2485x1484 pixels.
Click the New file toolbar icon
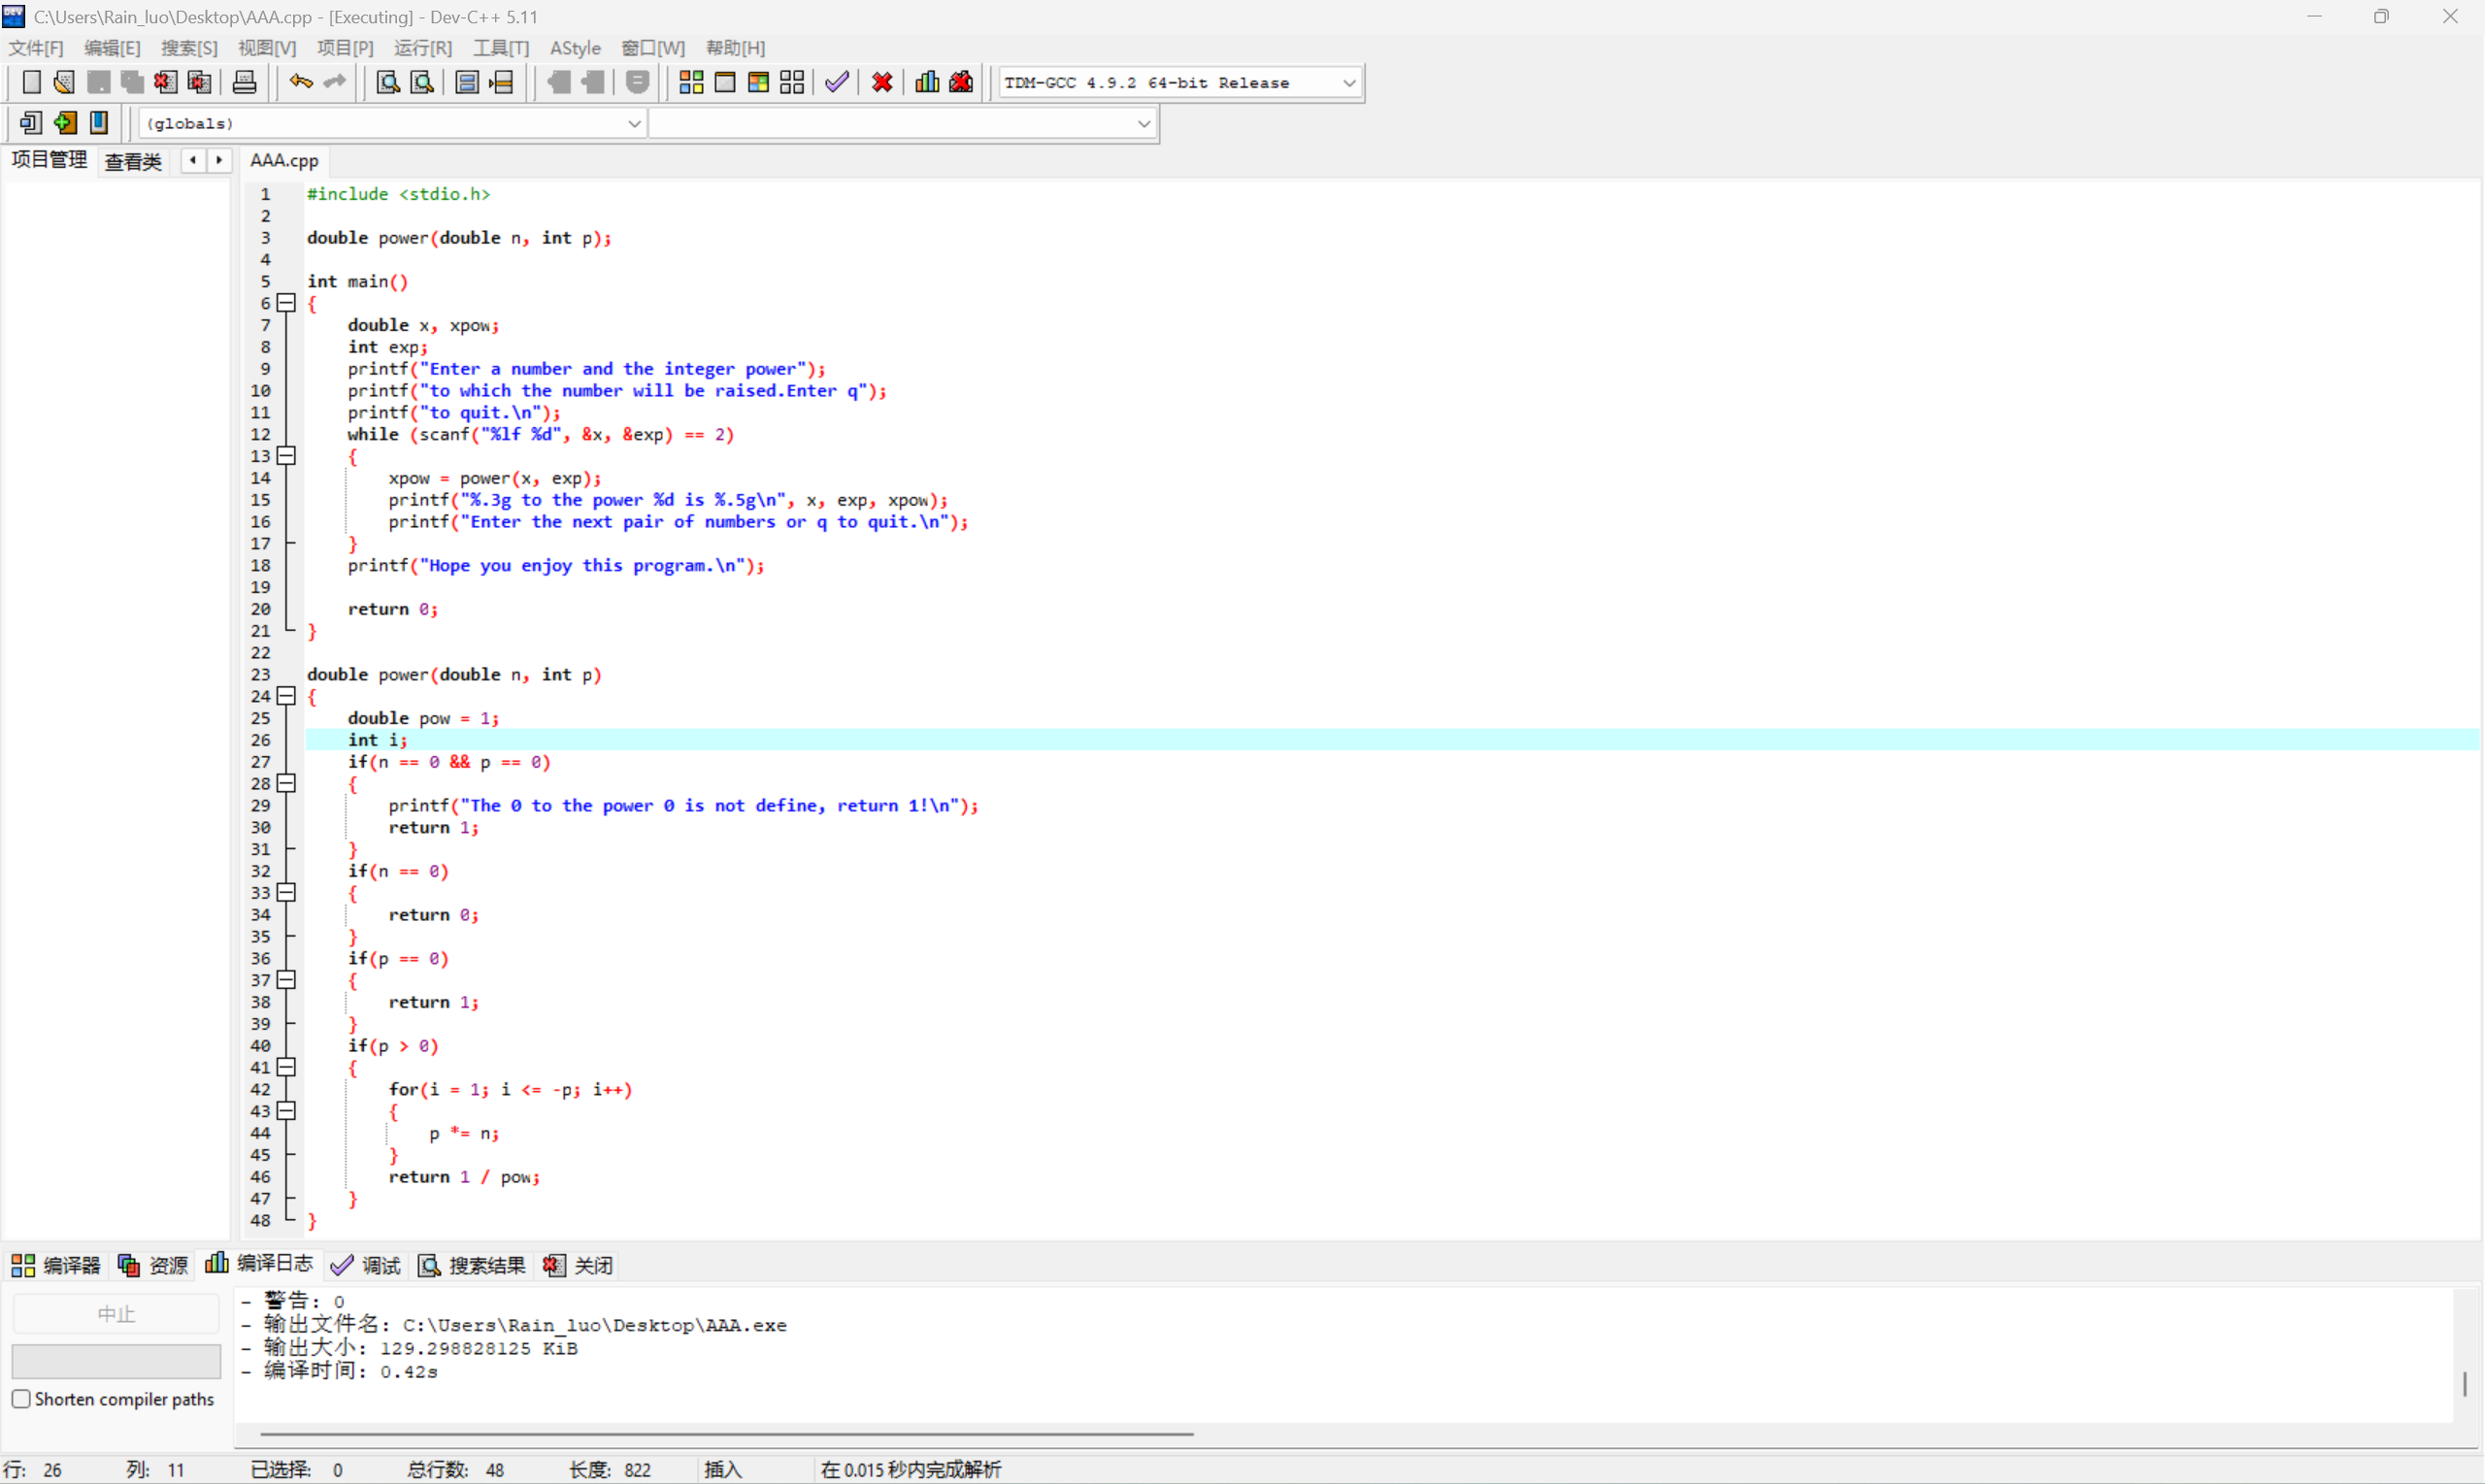pos(31,83)
